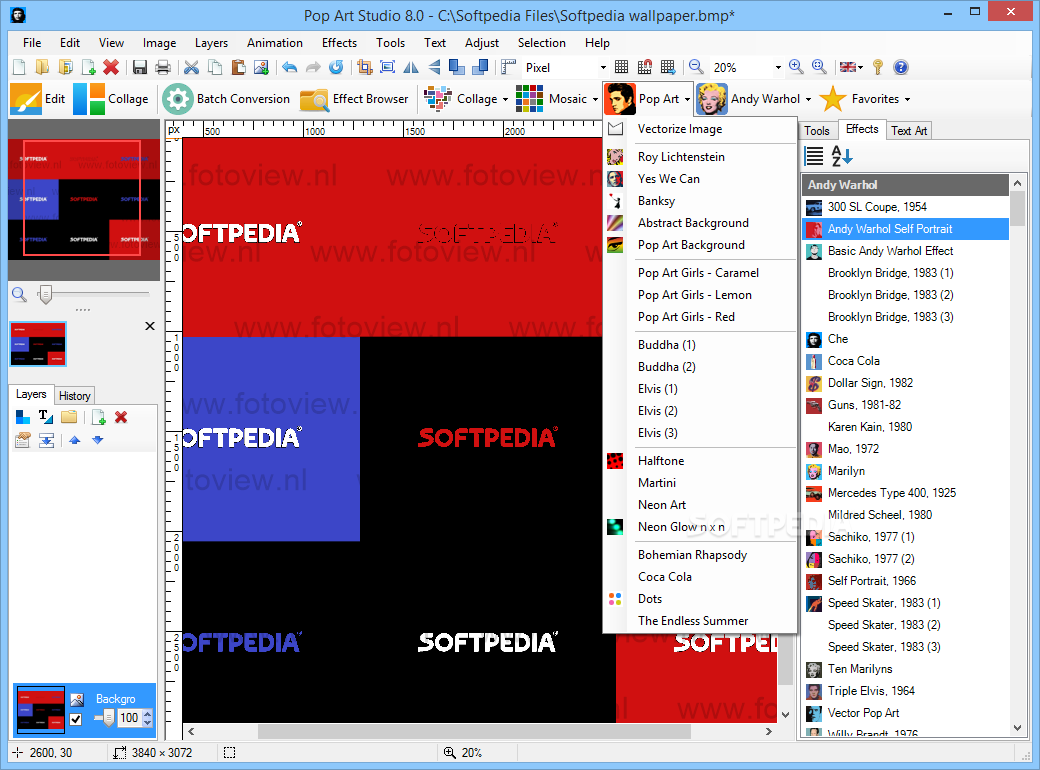Expand the Andy Warhol toolbar dropdown
Image resolution: width=1040 pixels, height=770 pixels.
(x=809, y=99)
